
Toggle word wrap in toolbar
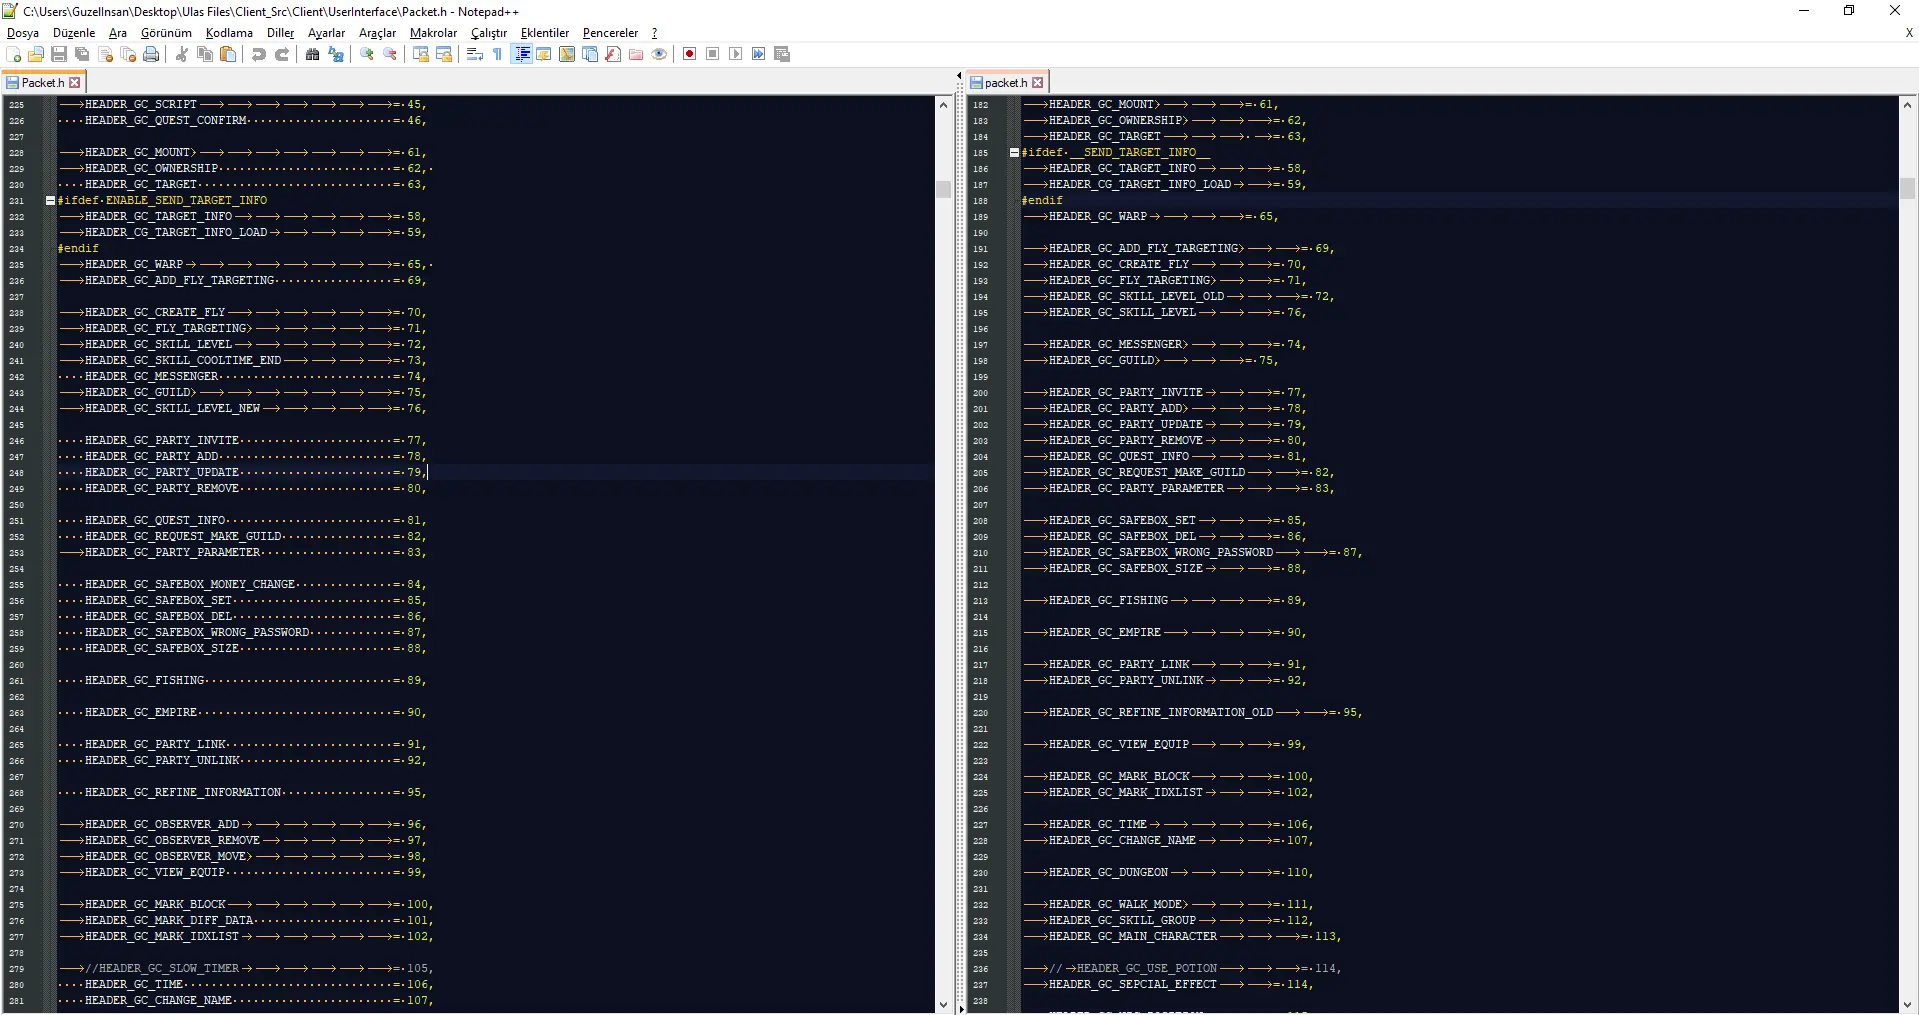tap(475, 54)
